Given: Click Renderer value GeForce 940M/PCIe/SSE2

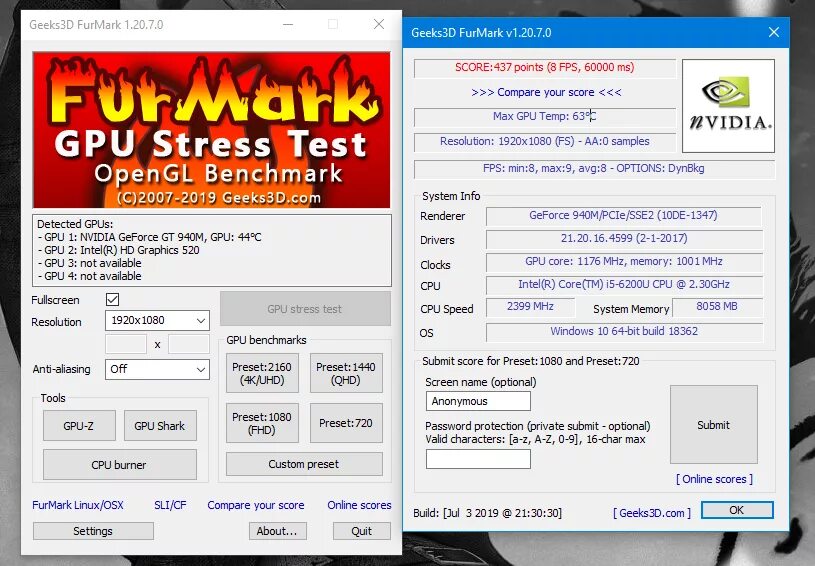Looking at the screenshot, I should click(624, 216).
